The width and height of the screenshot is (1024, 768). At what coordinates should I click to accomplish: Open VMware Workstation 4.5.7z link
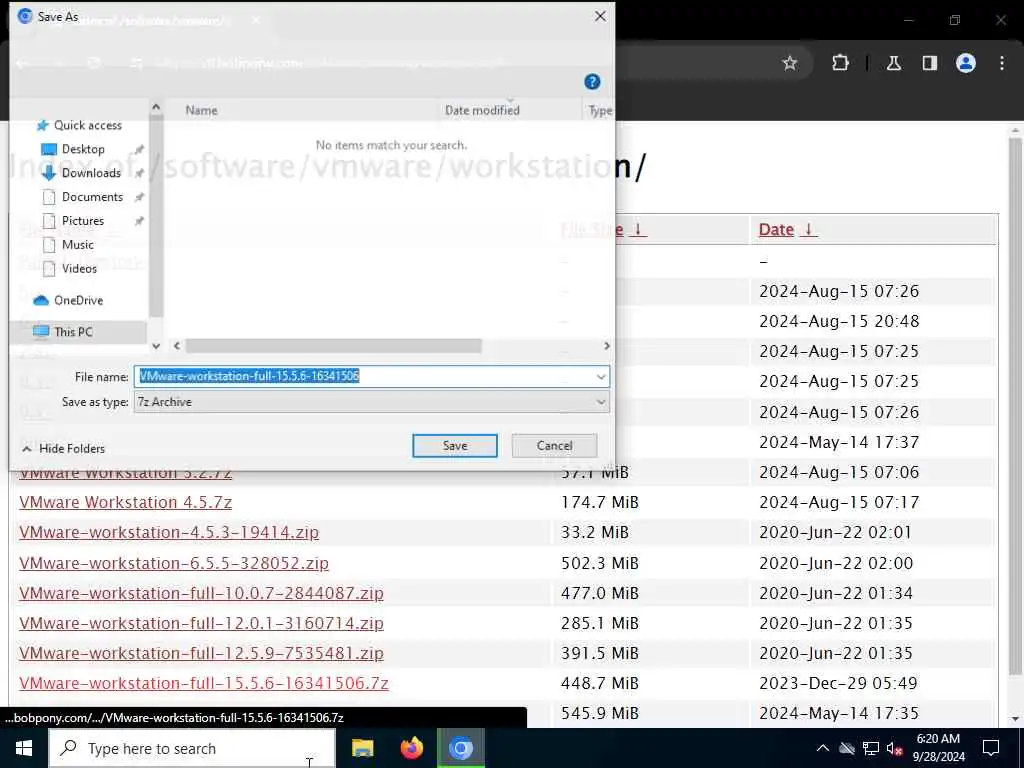125,502
